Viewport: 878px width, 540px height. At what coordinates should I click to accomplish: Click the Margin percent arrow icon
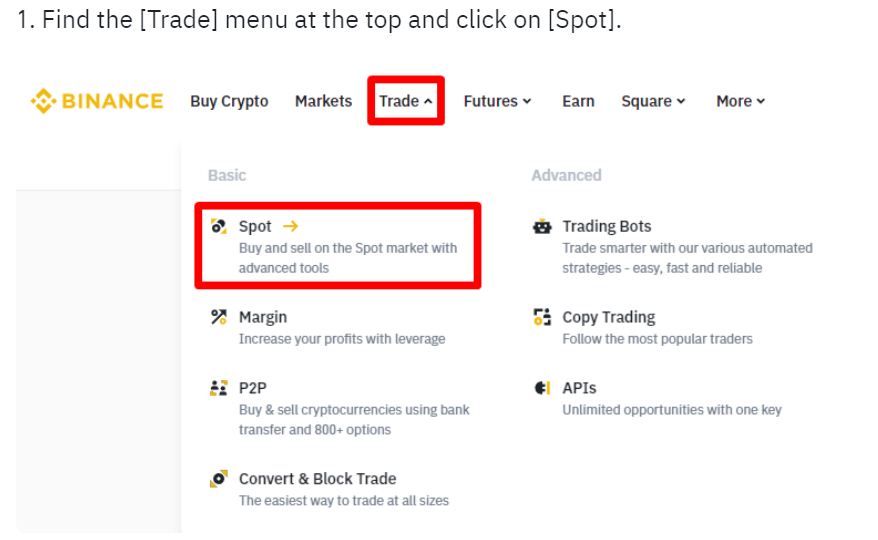[x=218, y=317]
